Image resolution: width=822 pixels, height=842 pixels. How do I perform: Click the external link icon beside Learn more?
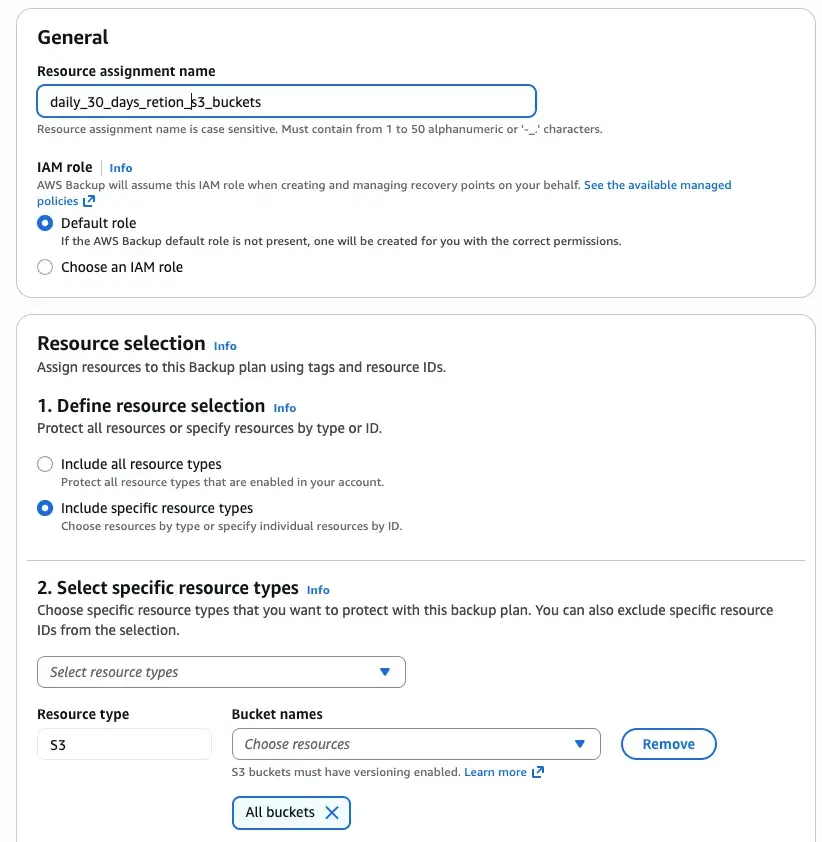tap(538, 772)
